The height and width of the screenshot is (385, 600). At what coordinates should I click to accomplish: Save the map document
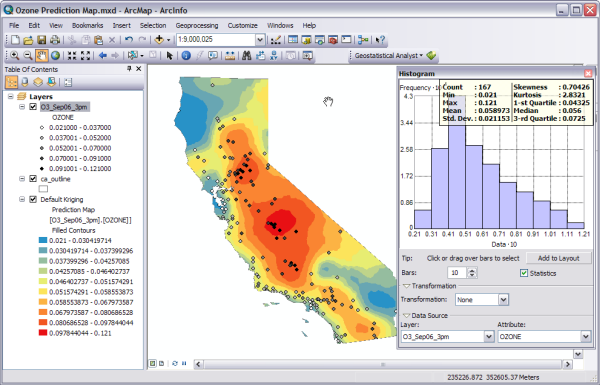[x=41, y=40]
